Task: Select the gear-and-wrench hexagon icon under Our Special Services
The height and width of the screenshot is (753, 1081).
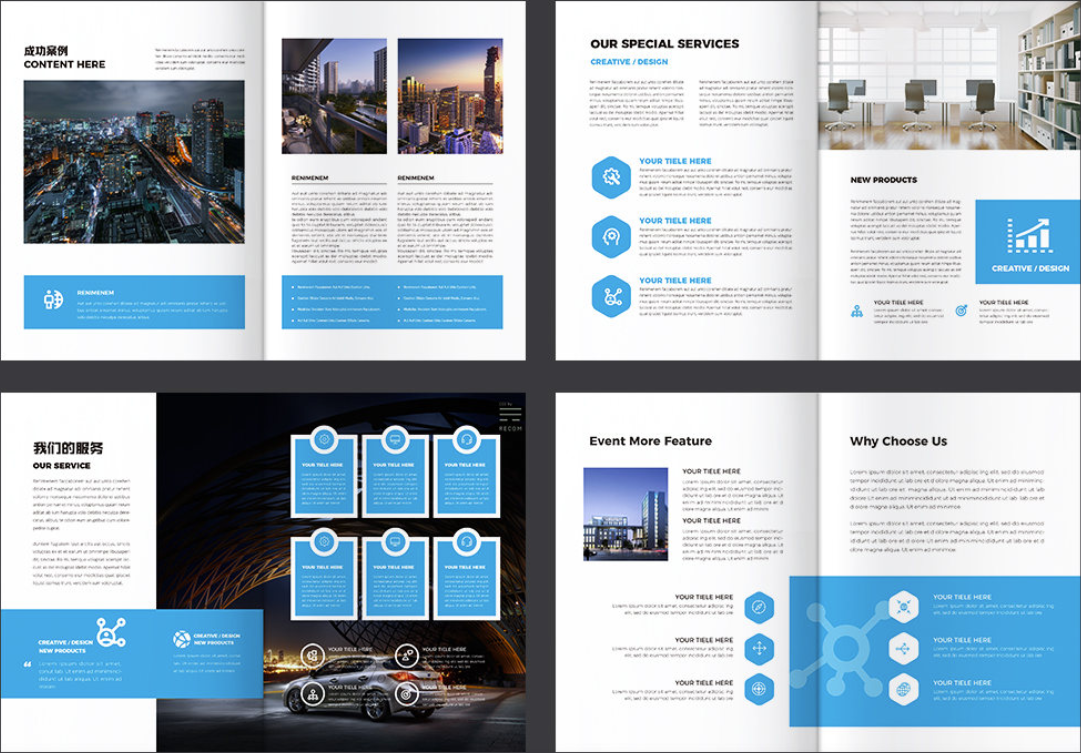Action: [611, 177]
